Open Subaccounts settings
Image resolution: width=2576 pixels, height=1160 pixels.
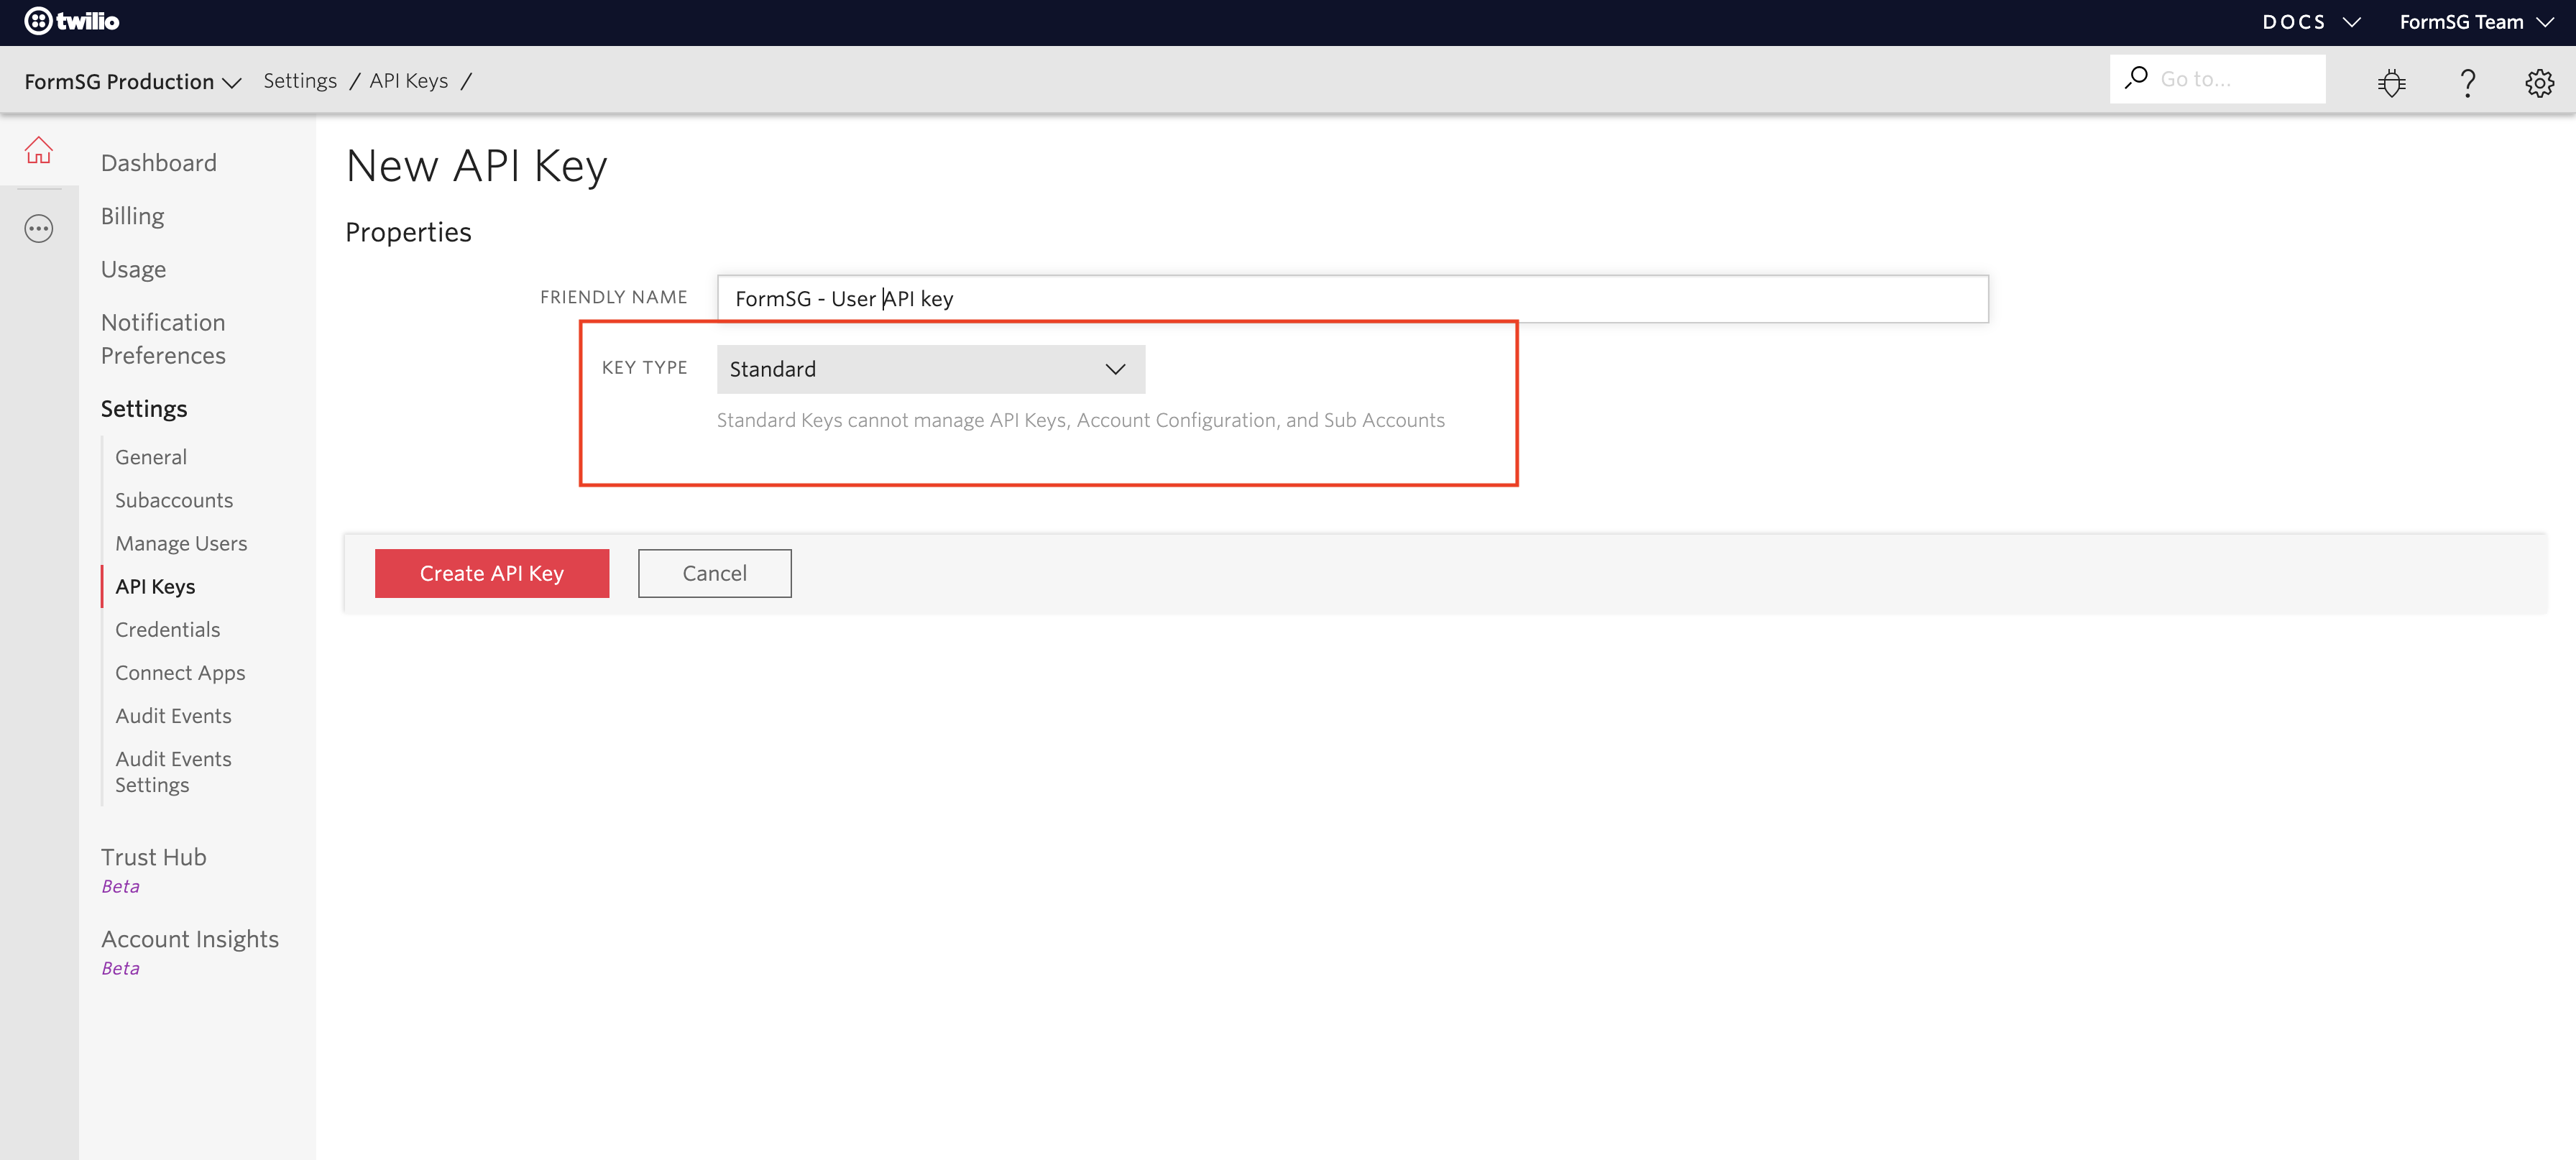(174, 500)
